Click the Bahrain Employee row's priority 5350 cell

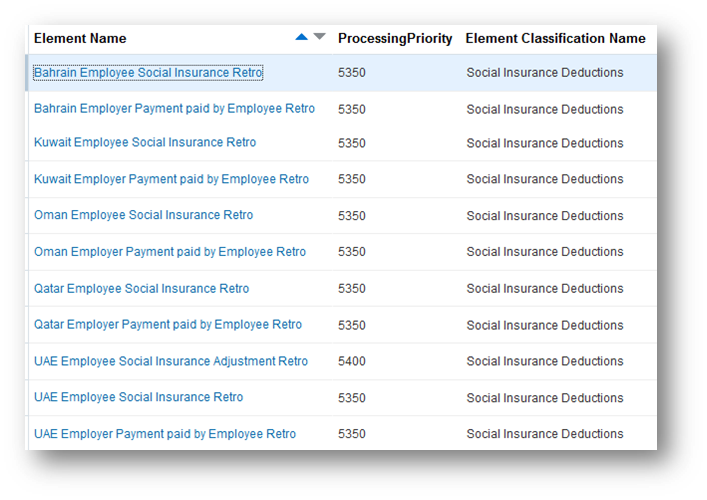tap(352, 73)
